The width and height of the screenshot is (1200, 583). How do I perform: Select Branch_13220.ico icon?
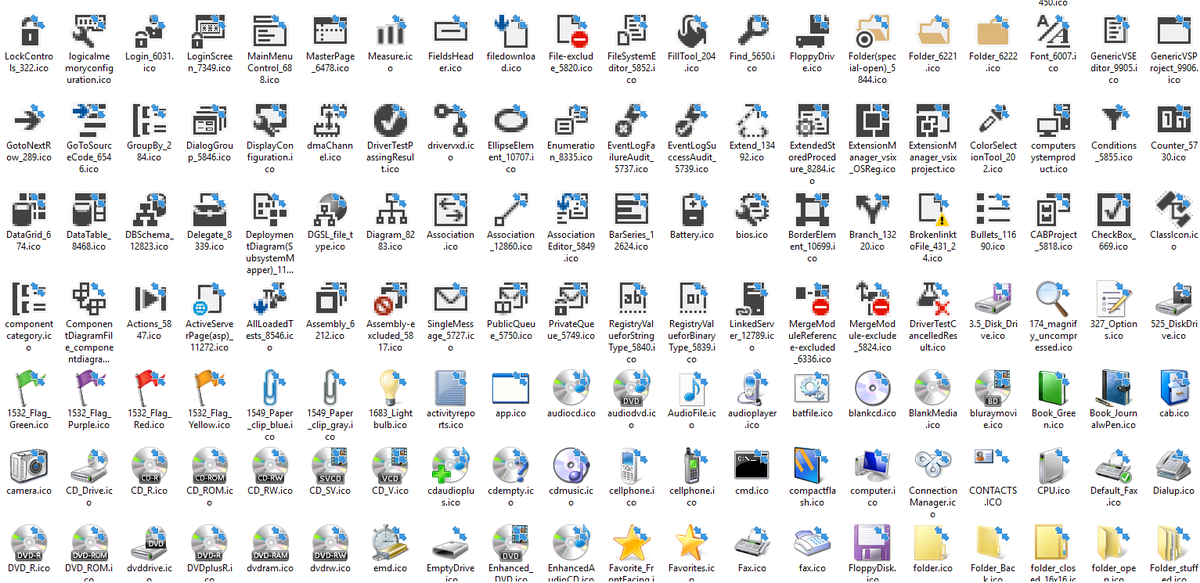871,209
